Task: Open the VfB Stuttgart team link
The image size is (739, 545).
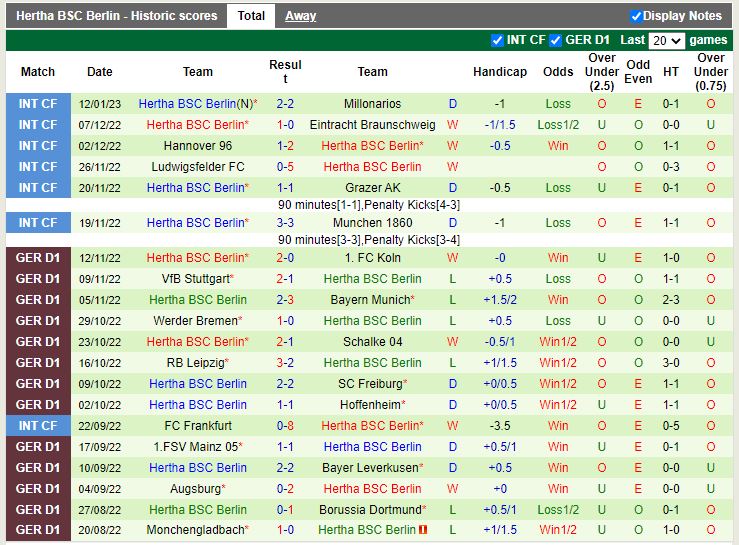Action: (x=198, y=279)
